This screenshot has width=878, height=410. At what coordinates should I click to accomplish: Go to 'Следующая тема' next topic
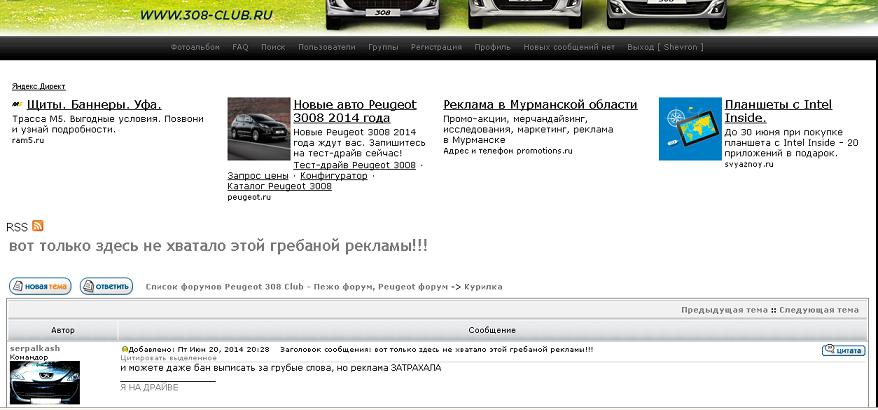(x=818, y=310)
